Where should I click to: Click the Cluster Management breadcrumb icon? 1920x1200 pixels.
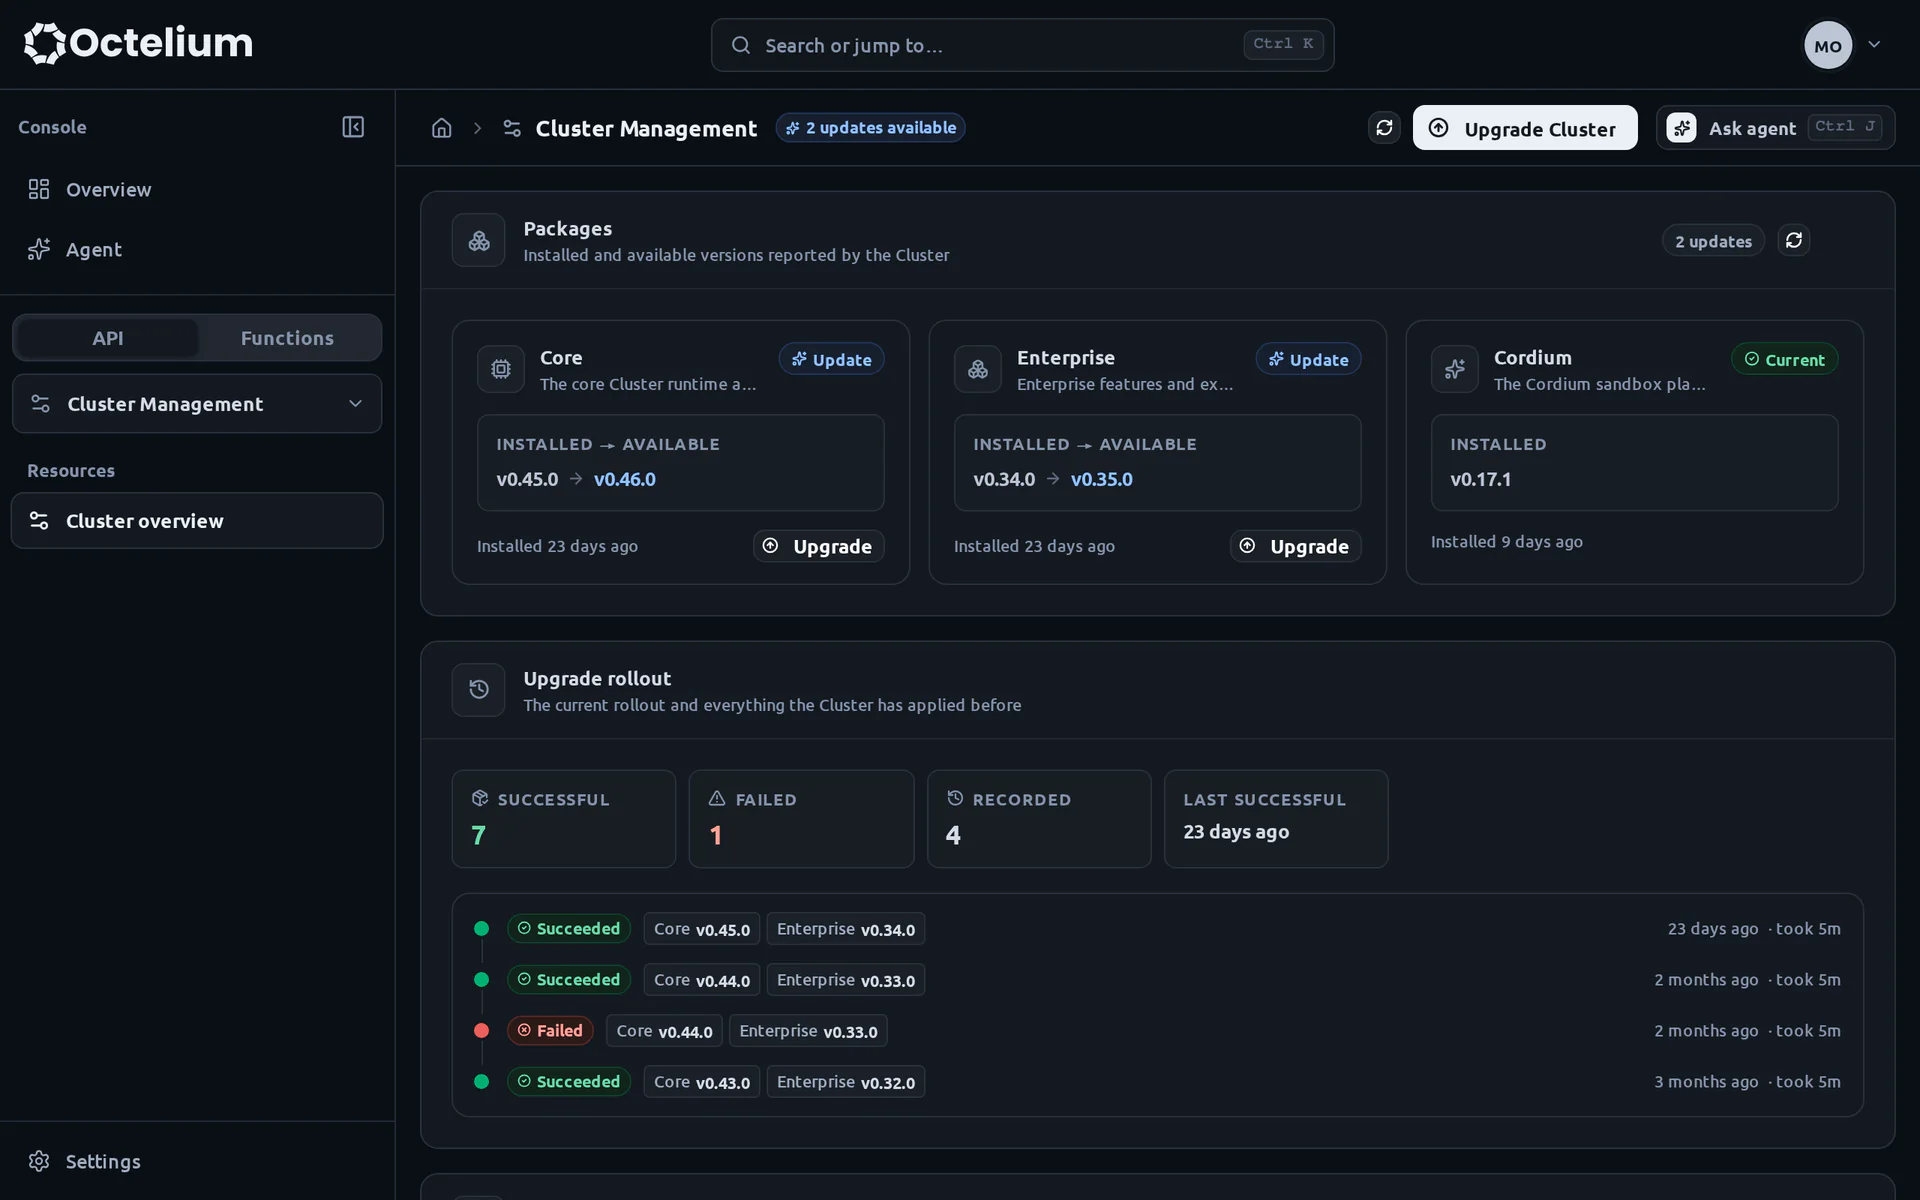click(512, 128)
